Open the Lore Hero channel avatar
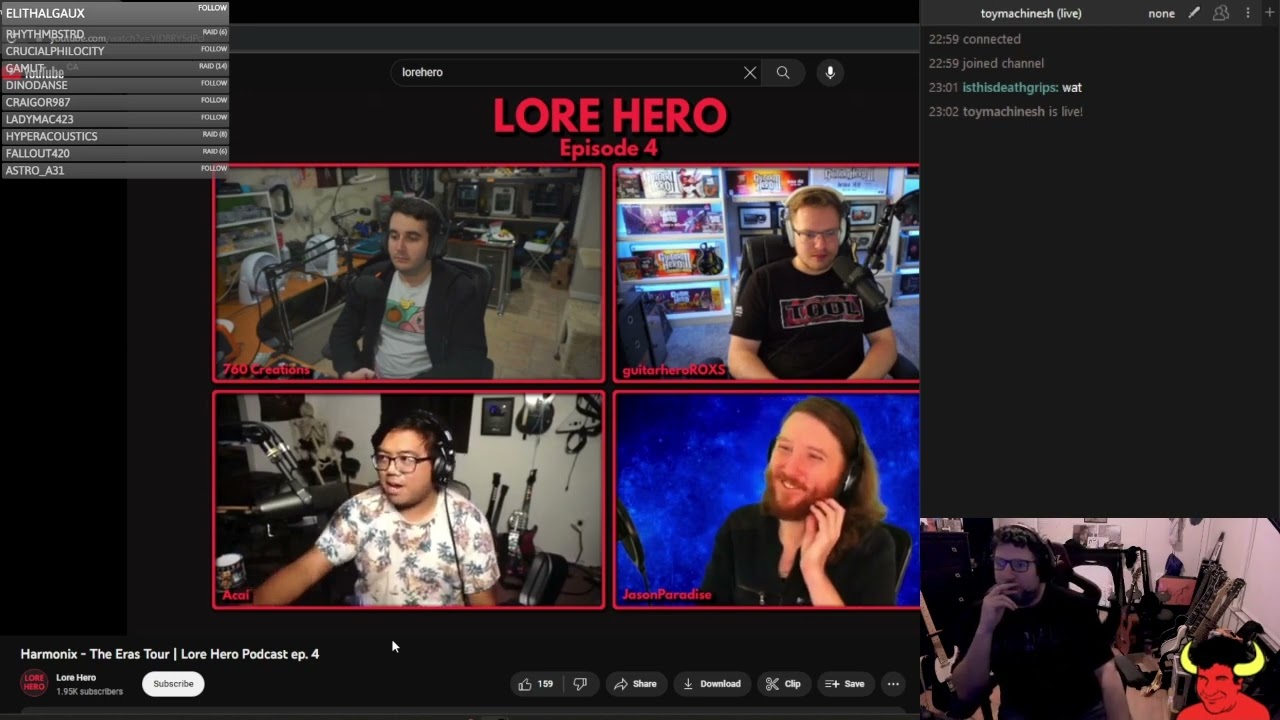The image size is (1280, 720). point(34,684)
